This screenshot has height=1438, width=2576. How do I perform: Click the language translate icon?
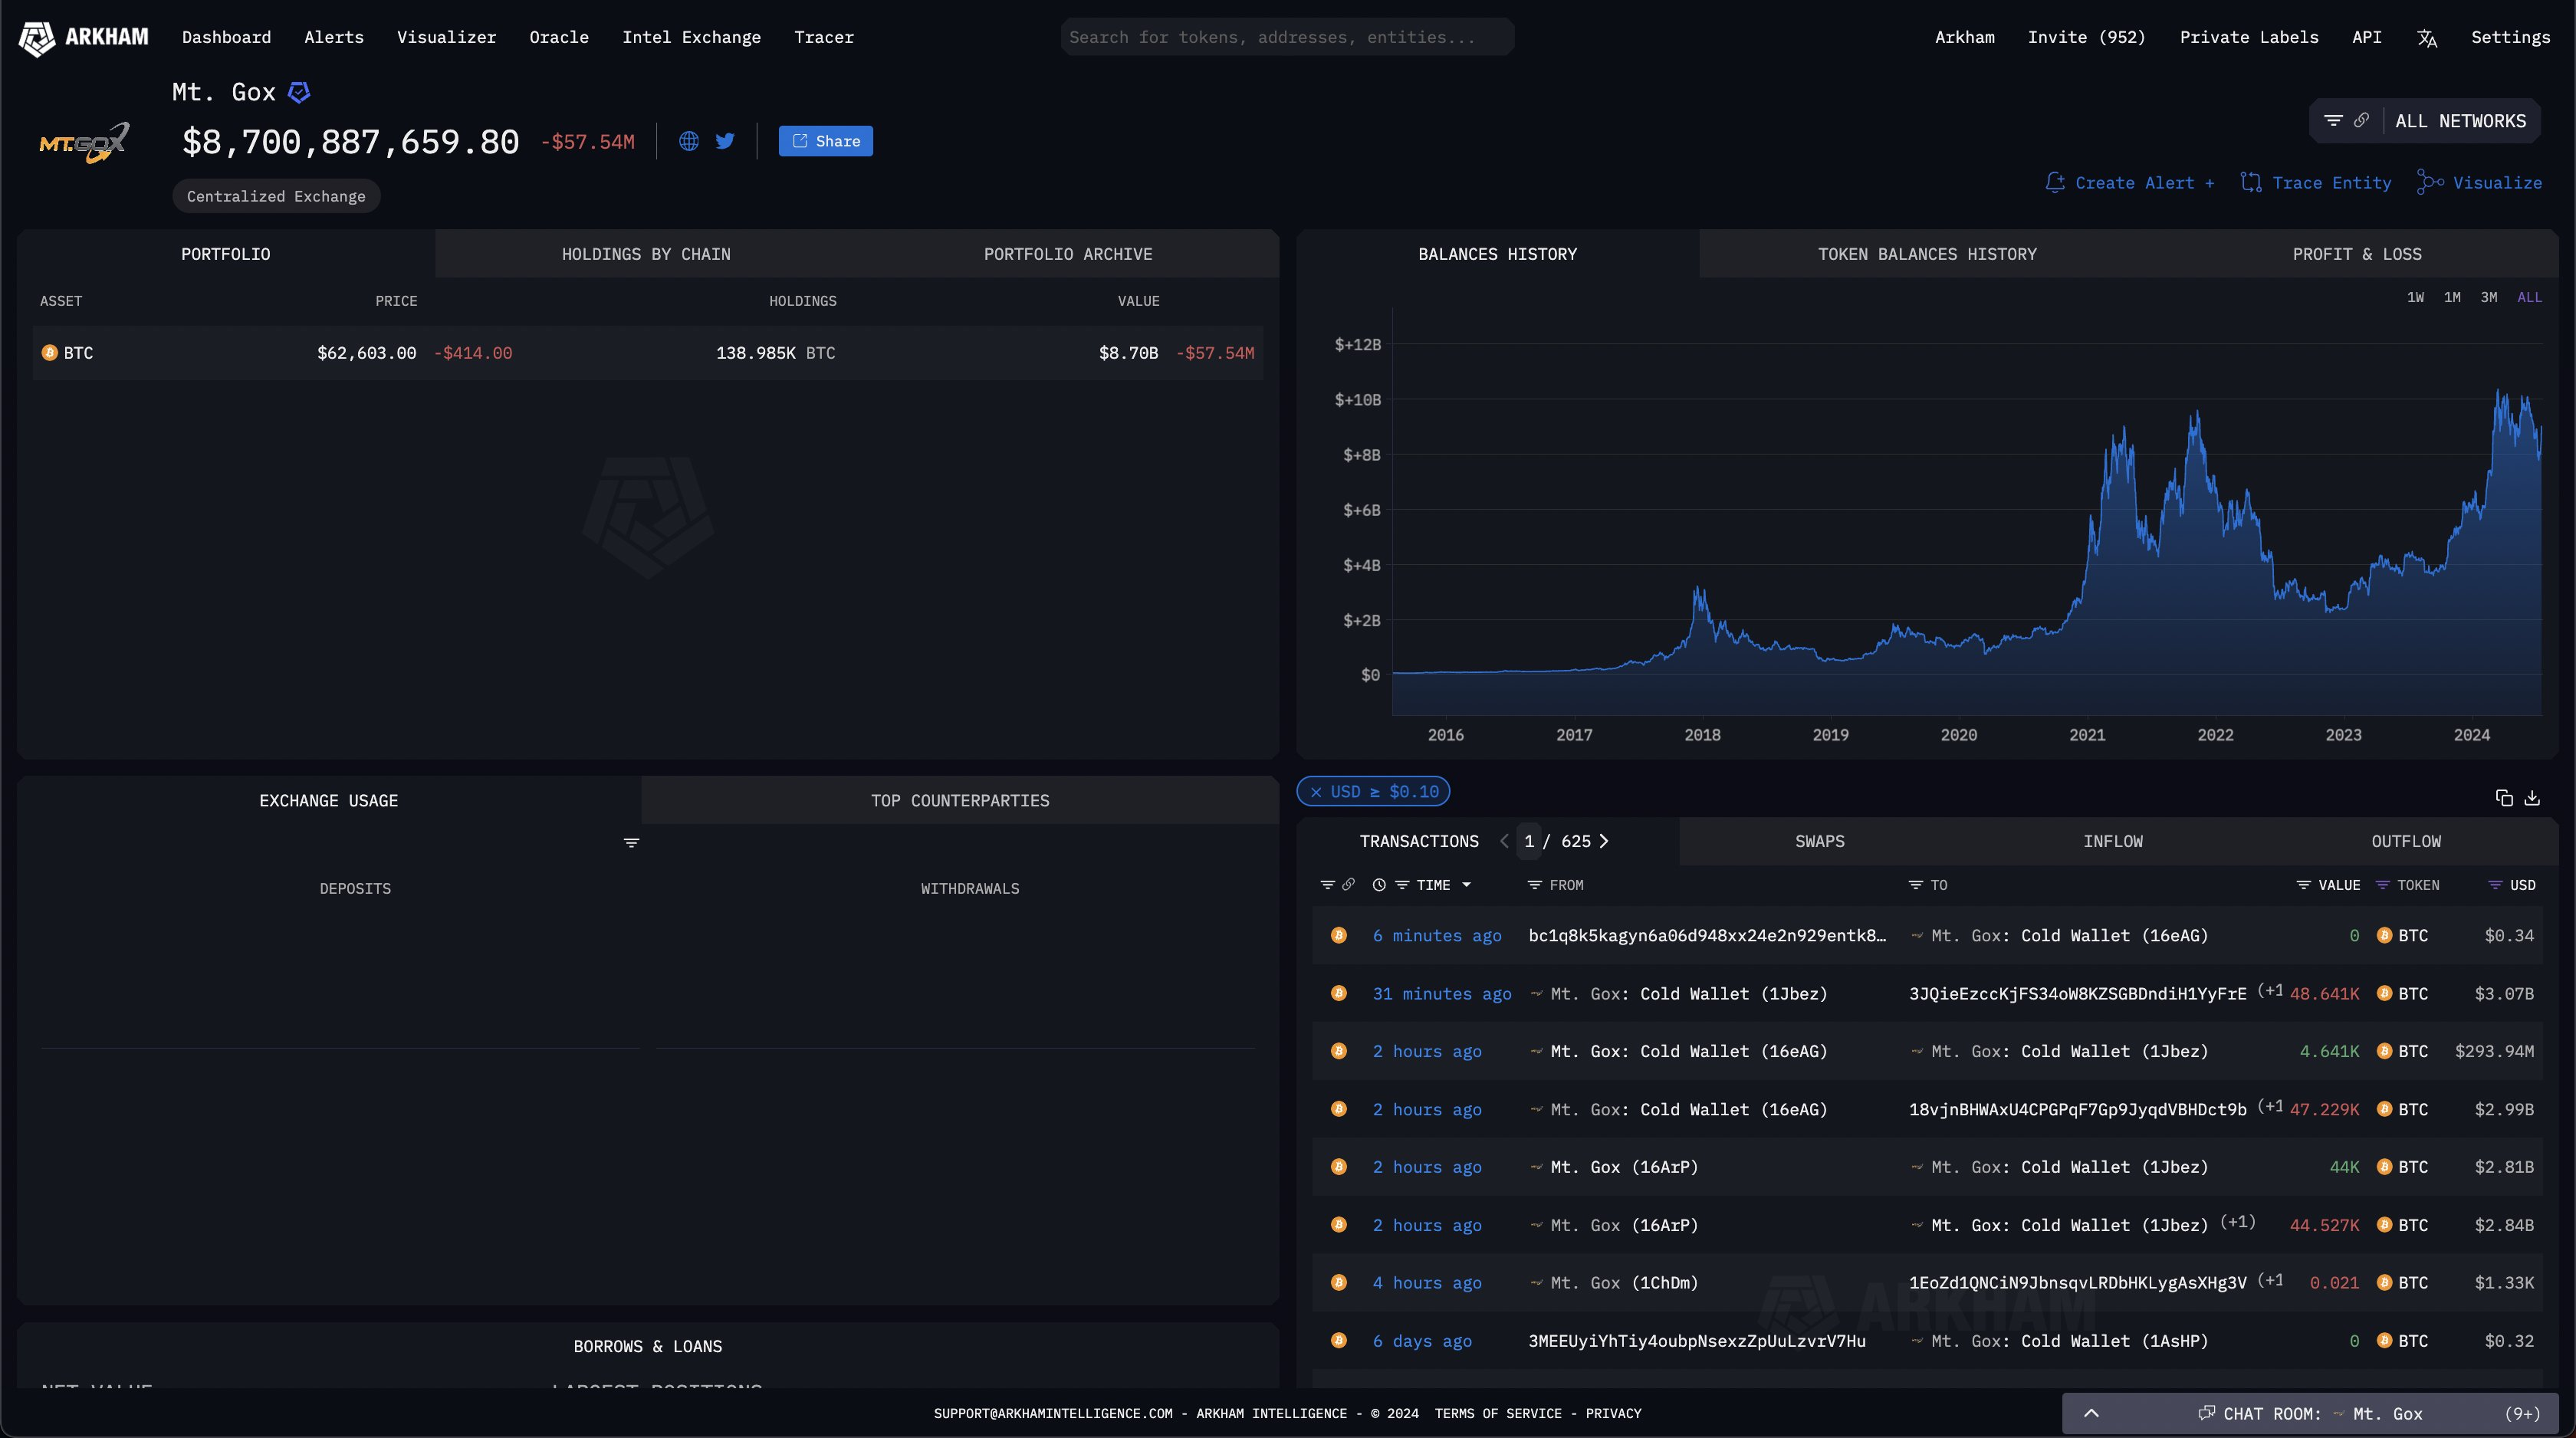click(x=2427, y=38)
